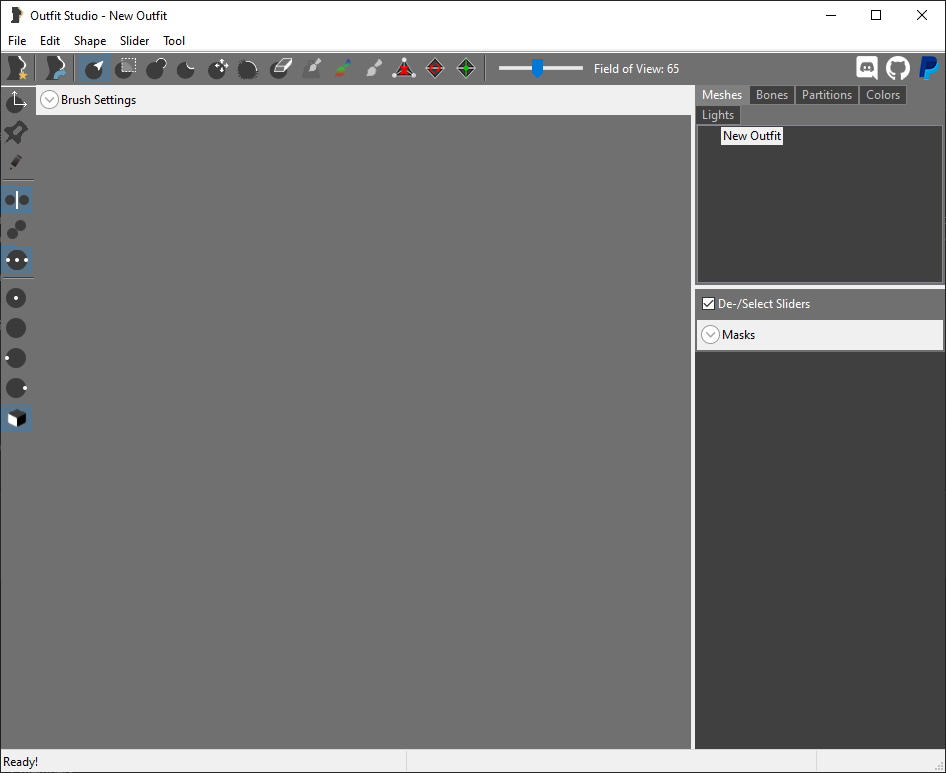Click the Ready! status bar text

pos(21,762)
